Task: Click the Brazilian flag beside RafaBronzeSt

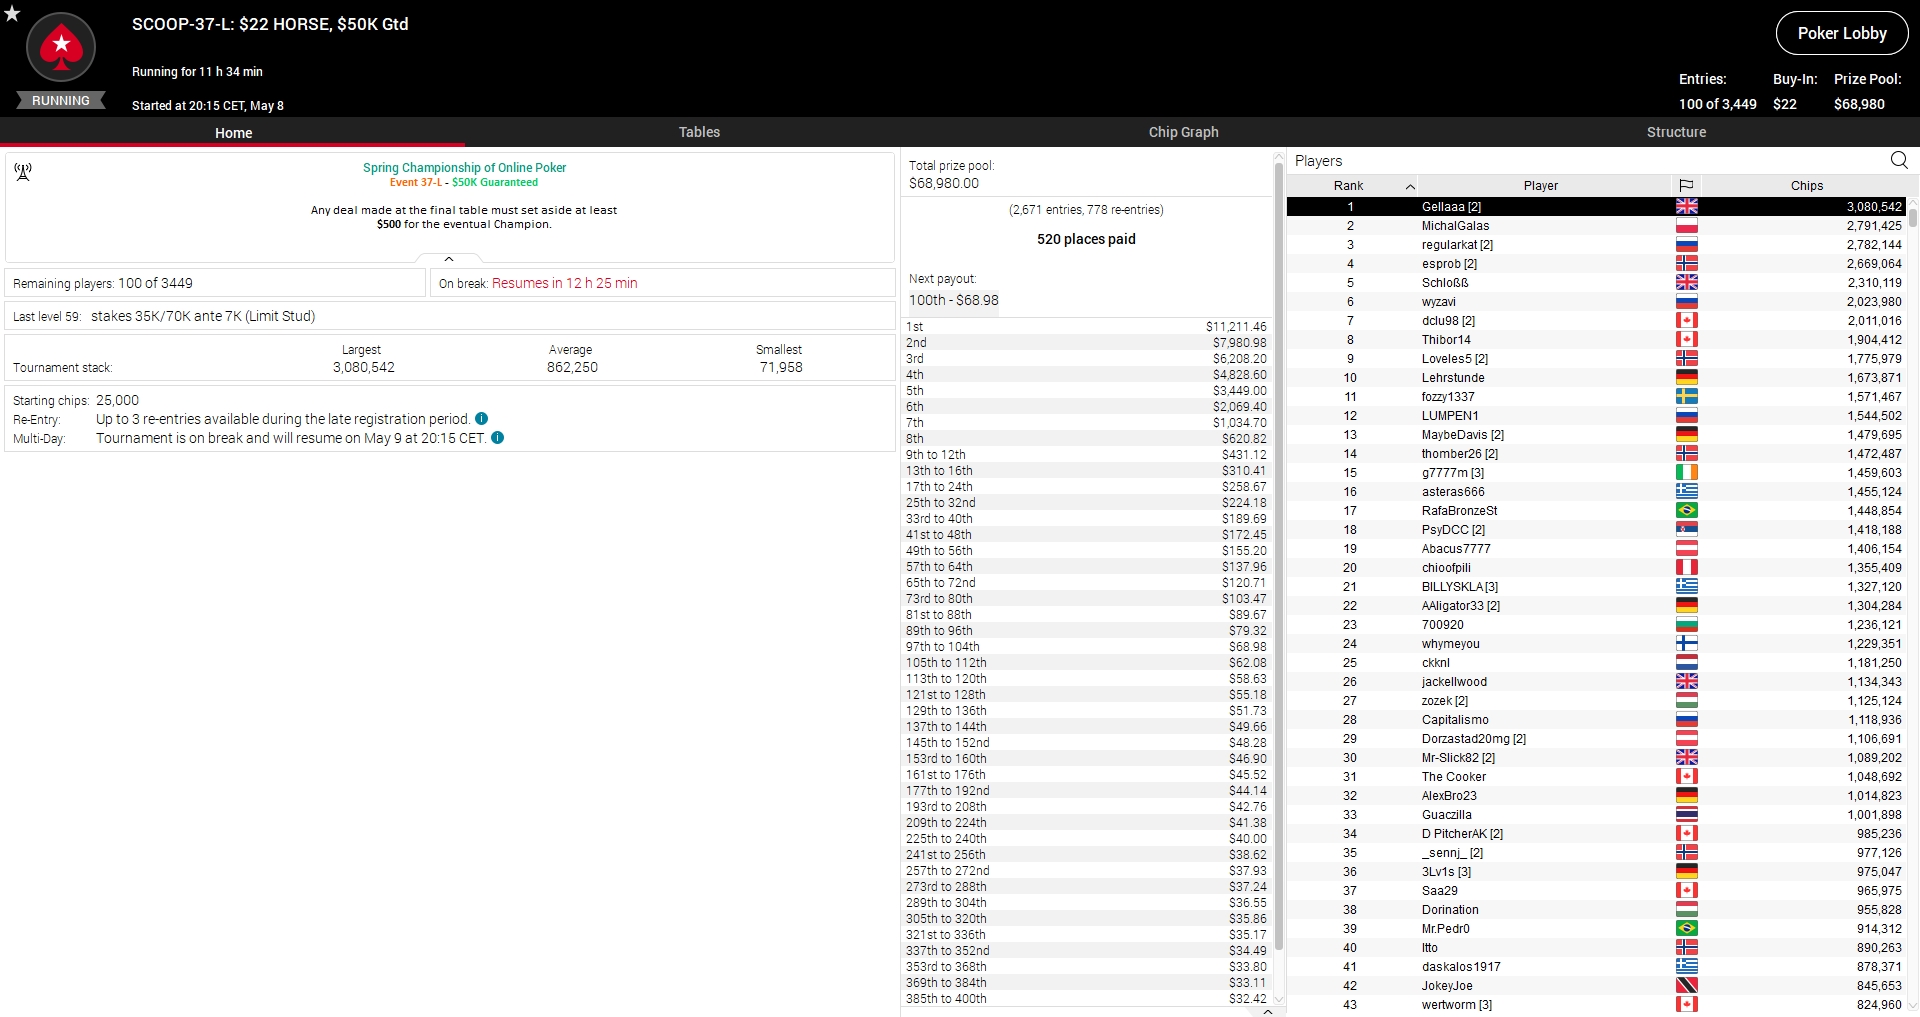Action: [1686, 511]
